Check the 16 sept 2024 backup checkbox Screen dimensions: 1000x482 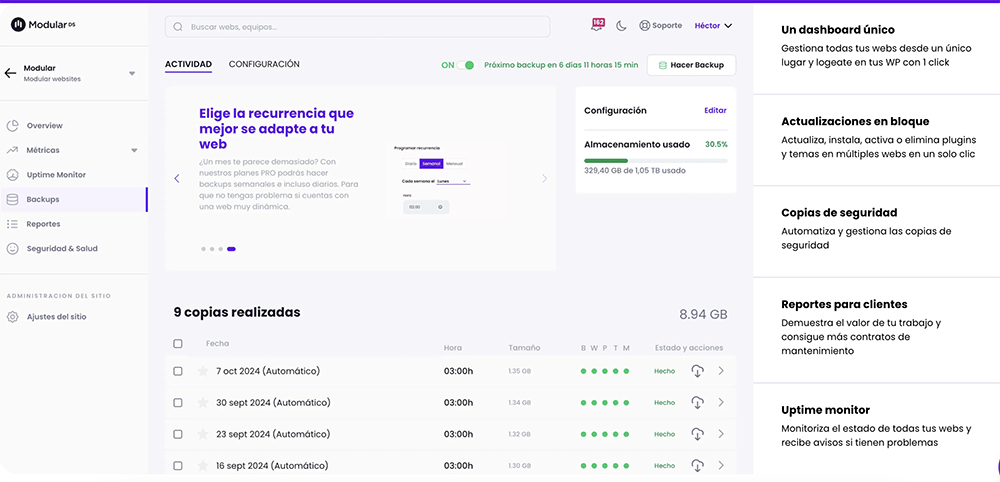coord(178,465)
